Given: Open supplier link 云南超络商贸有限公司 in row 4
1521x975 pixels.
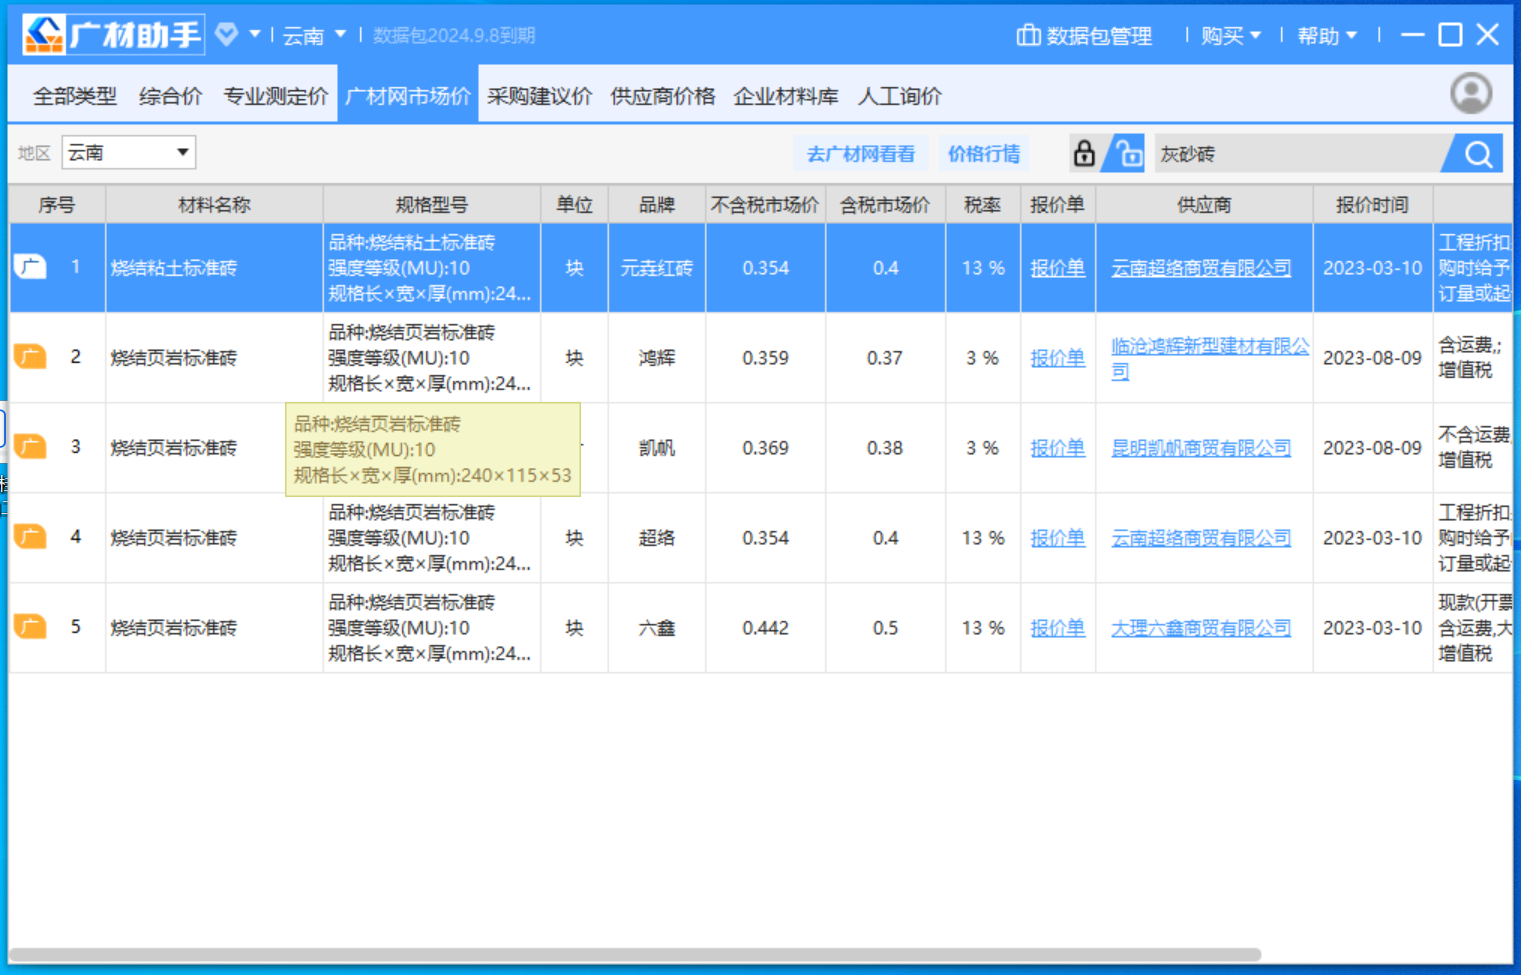Looking at the screenshot, I should click(x=1201, y=538).
